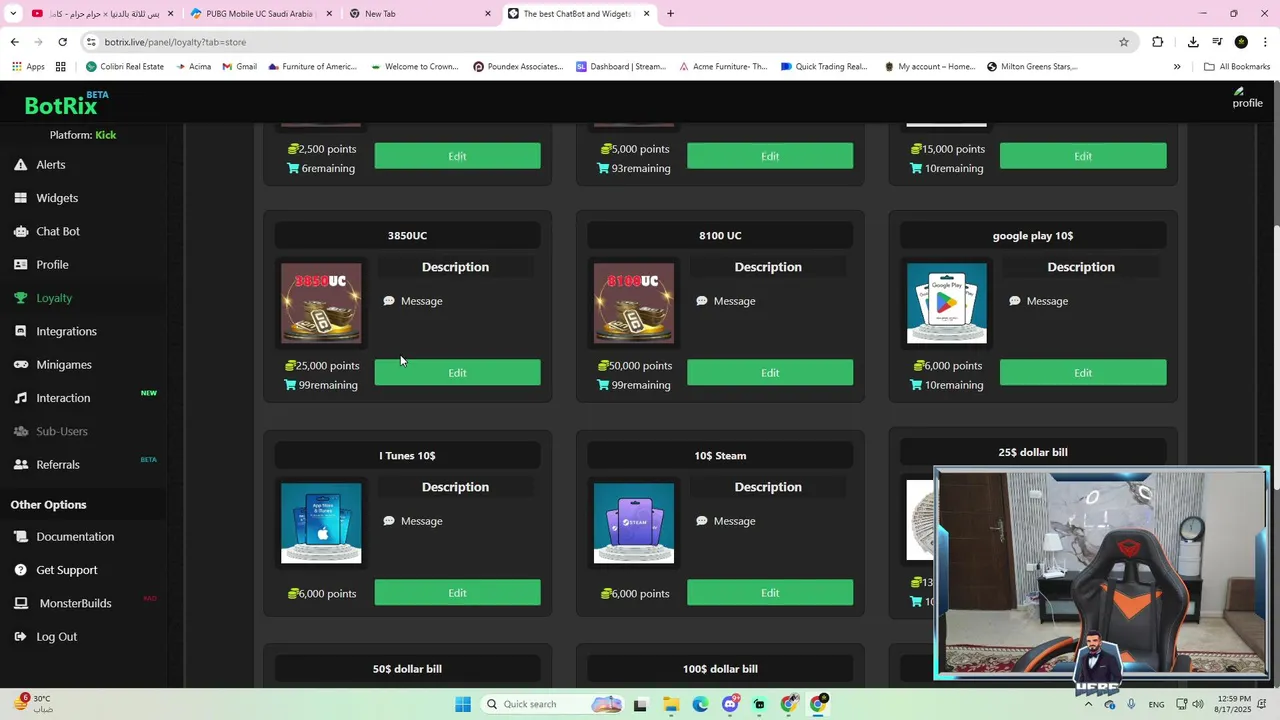This screenshot has width=1280, height=720.
Task: Go back to the previous page
Action: tap(14, 42)
